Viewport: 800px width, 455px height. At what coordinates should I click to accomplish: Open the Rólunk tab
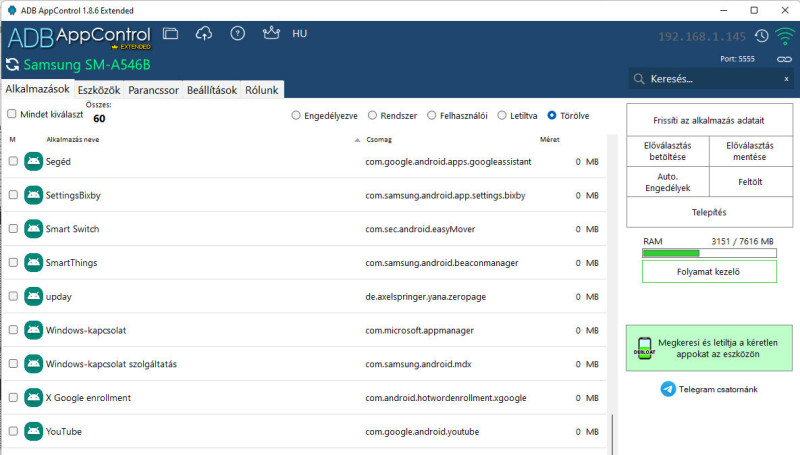click(x=262, y=90)
